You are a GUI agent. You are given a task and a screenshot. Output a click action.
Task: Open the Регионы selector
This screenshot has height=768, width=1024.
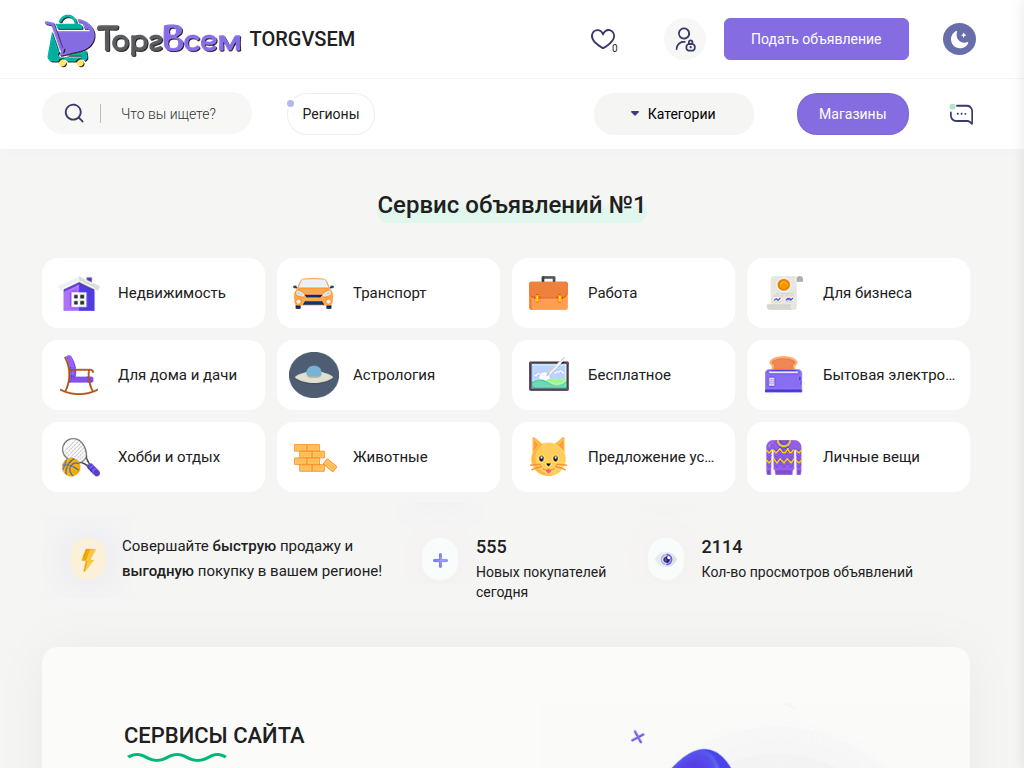[330, 113]
